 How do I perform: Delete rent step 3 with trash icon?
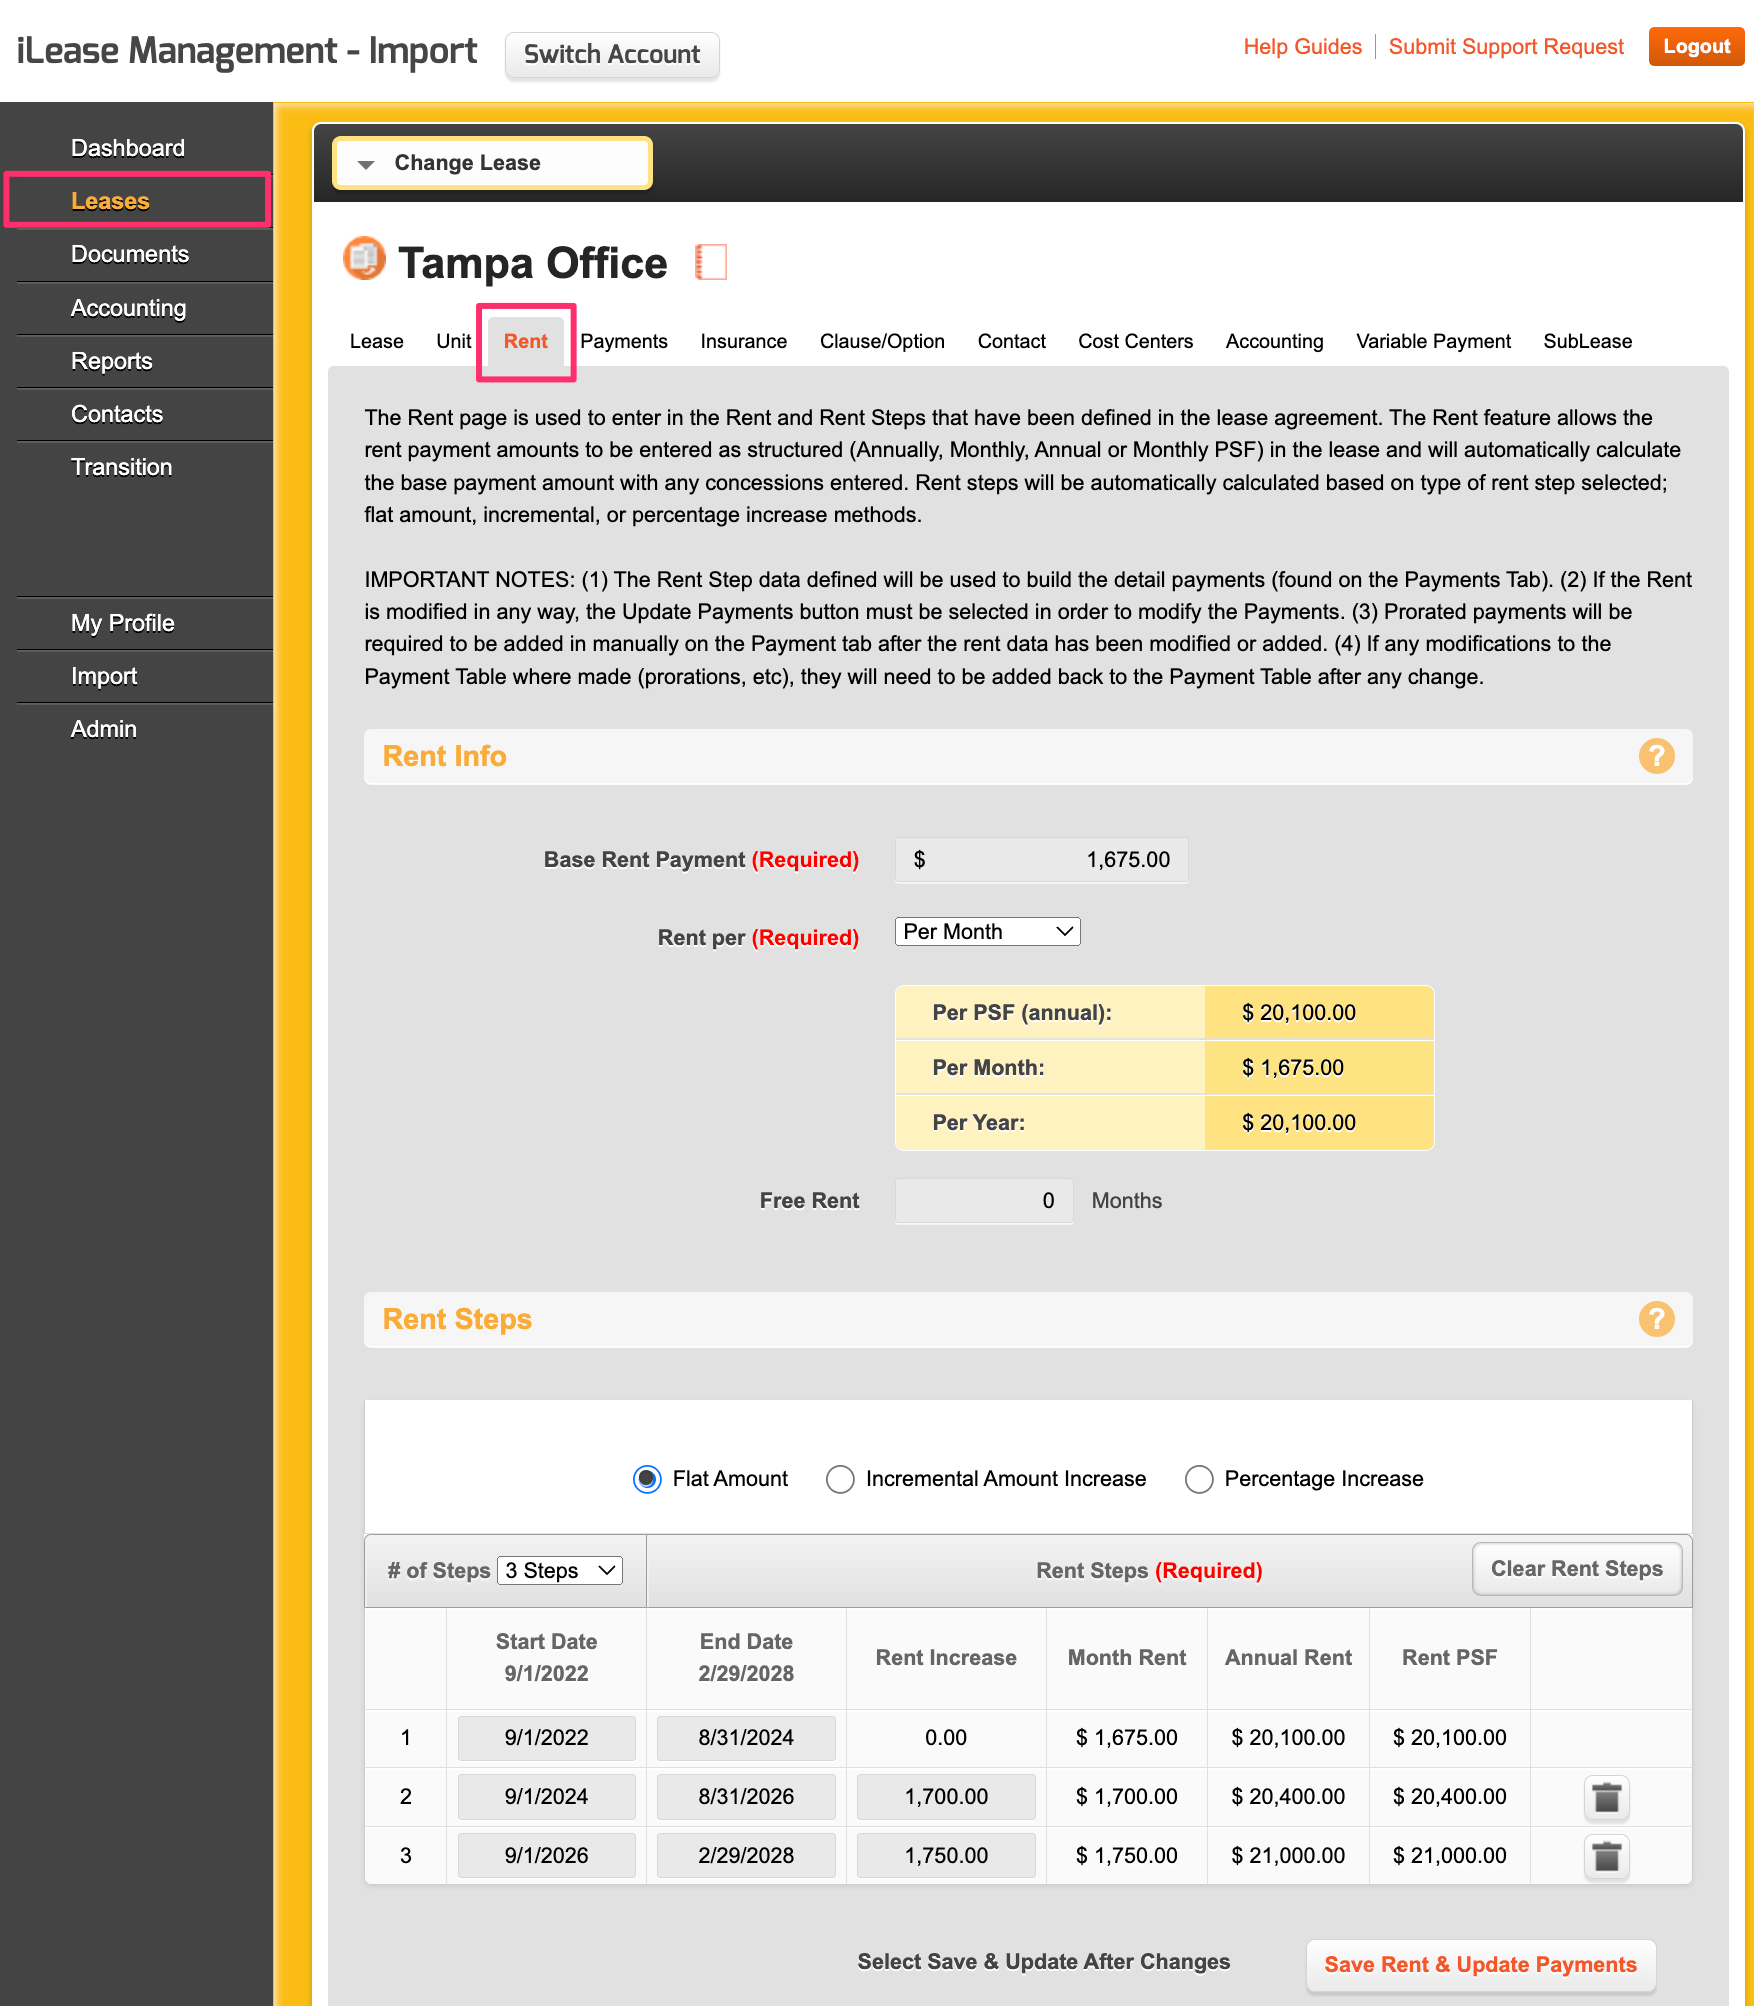(x=1606, y=1856)
